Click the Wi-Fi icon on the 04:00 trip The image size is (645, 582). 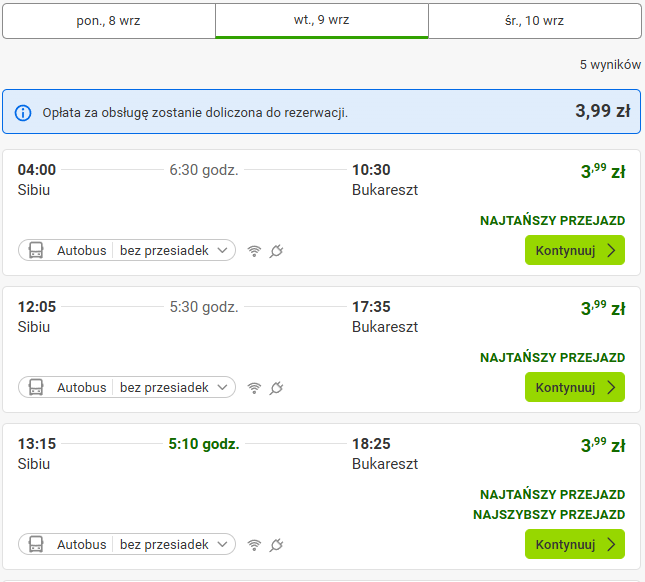click(x=254, y=251)
